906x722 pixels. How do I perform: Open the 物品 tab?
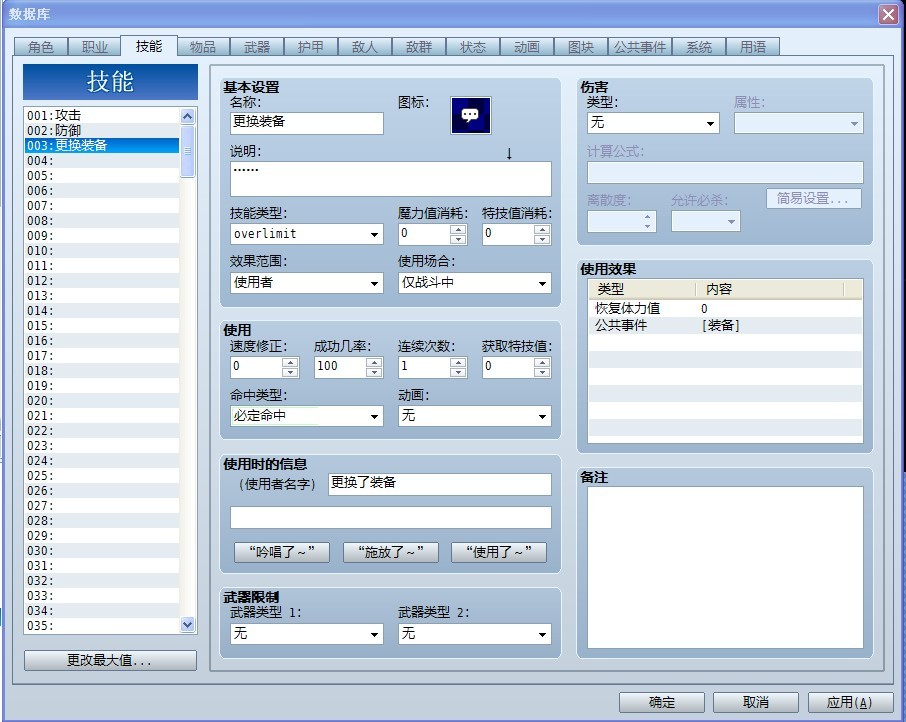(203, 47)
